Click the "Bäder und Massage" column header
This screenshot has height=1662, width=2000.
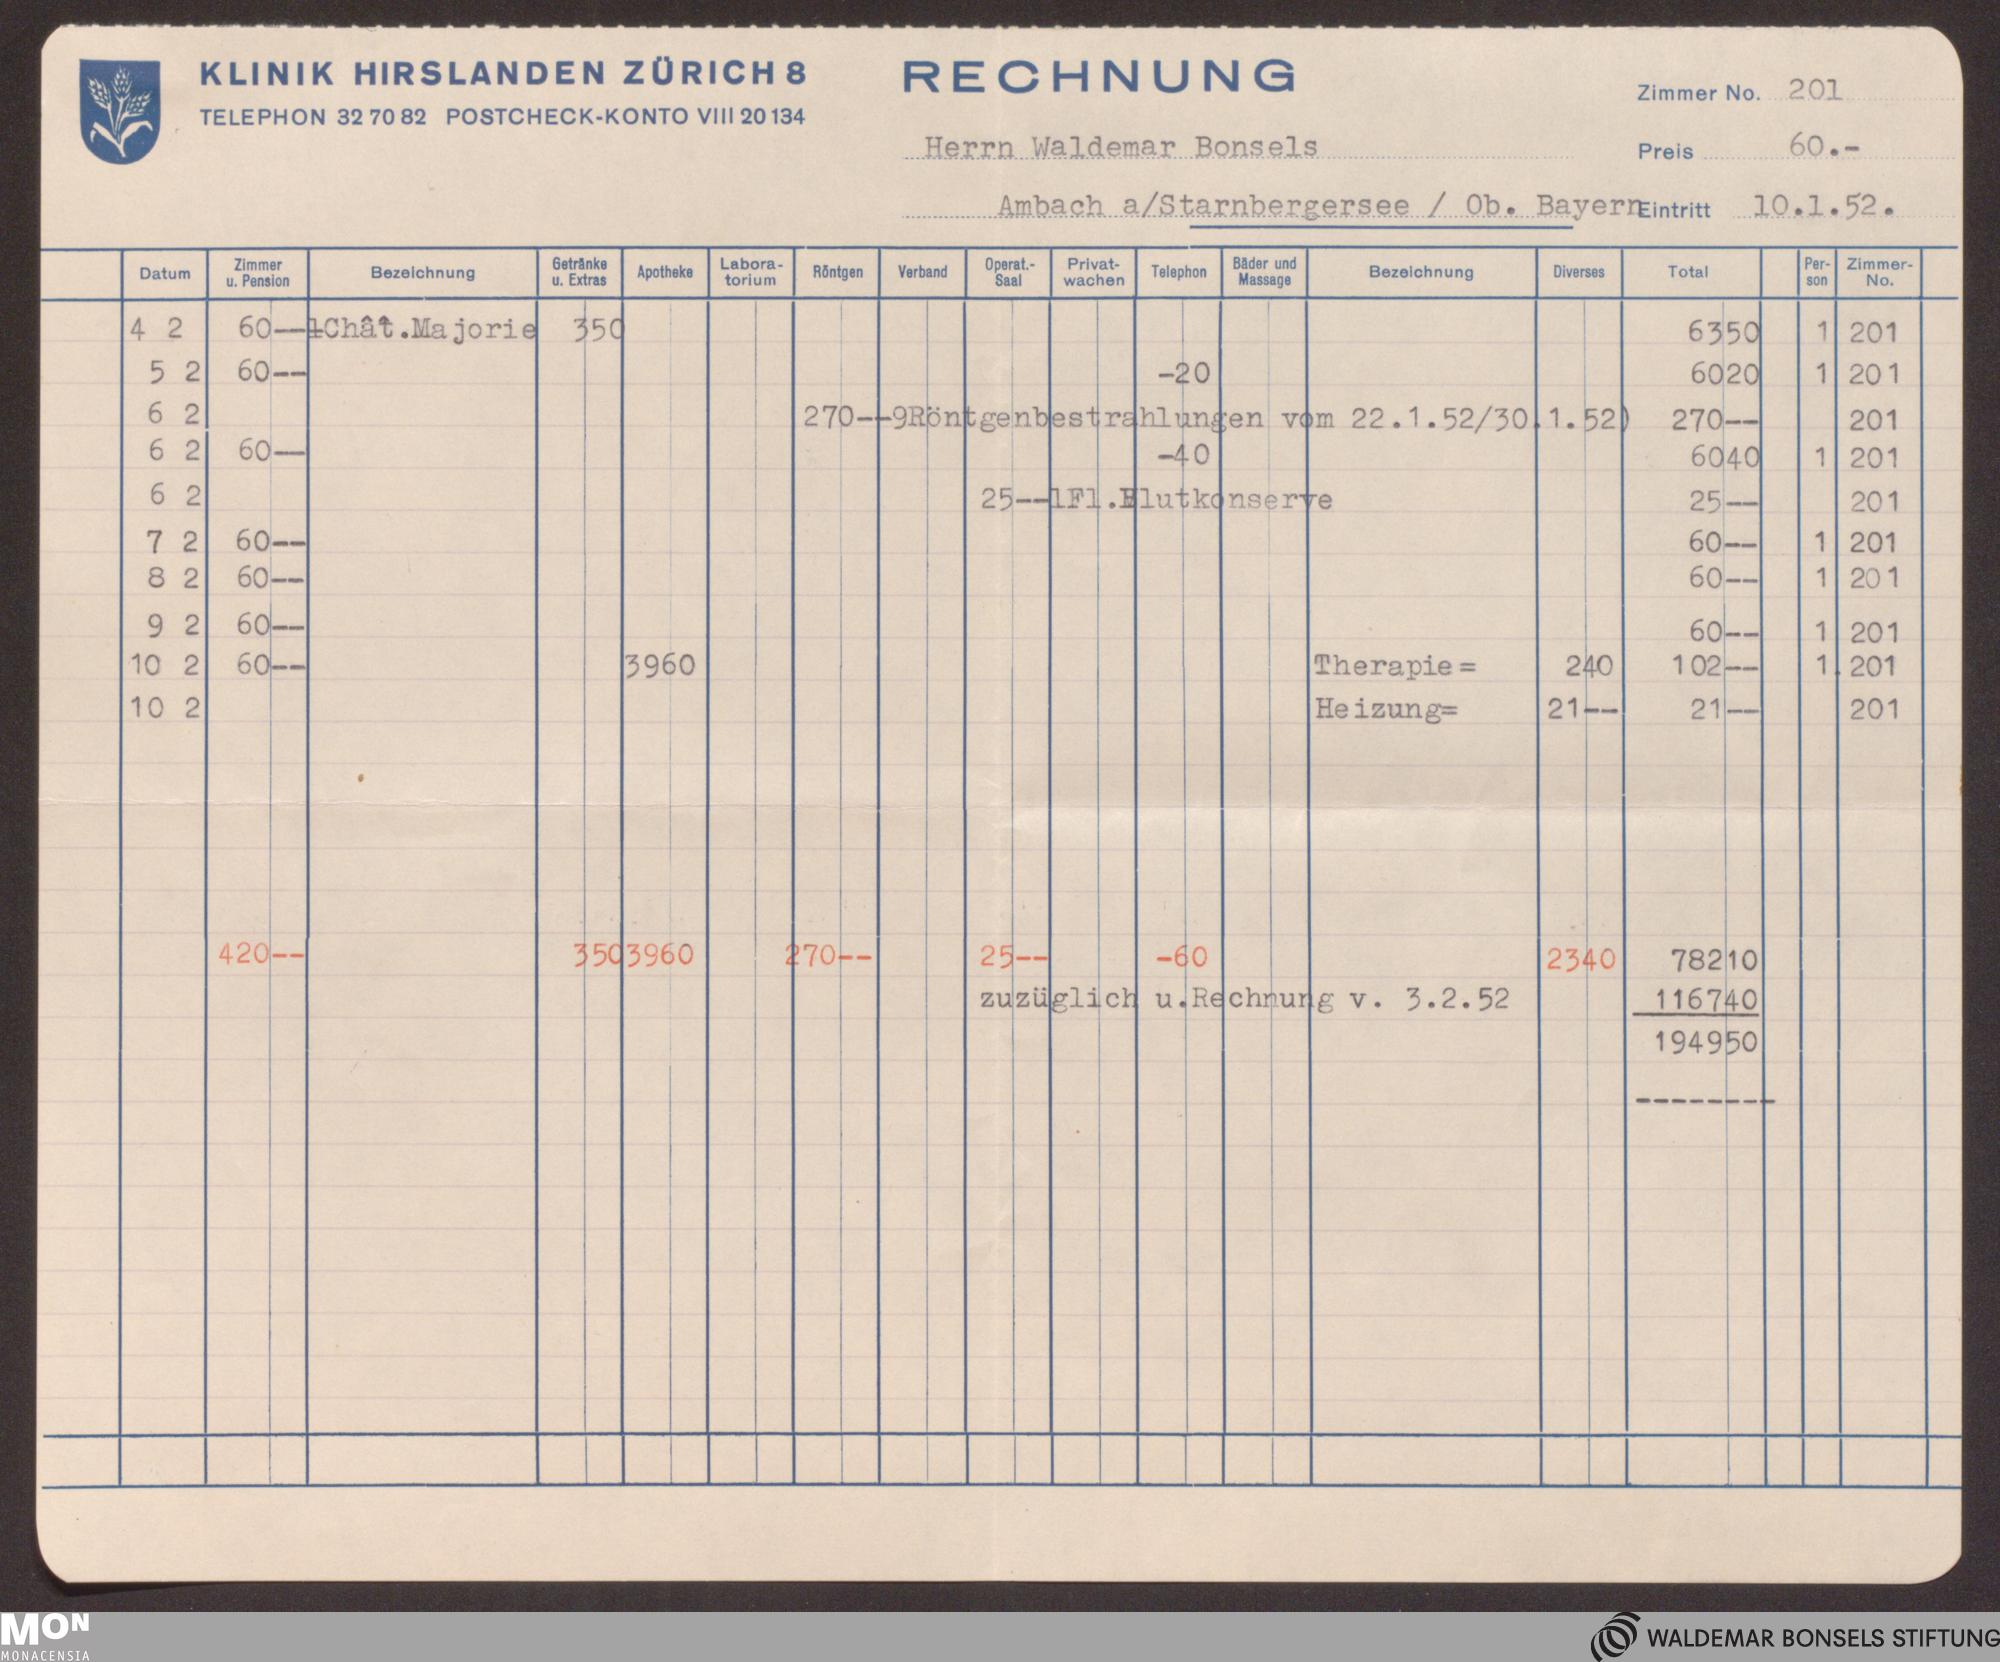click(1264, 272)
